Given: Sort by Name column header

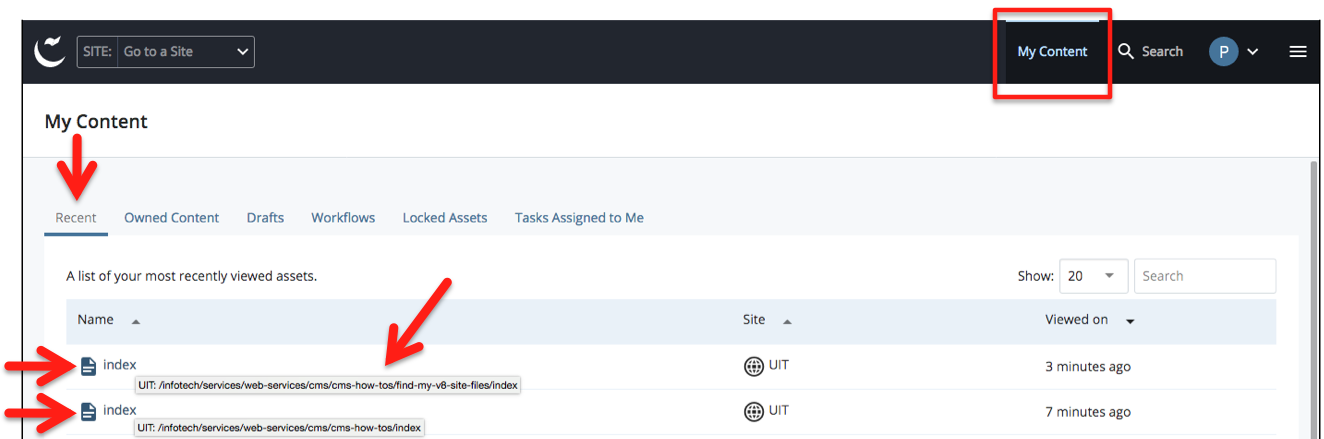Looking at the screenshot, I should pyautogui.click(x=96, y=320).
